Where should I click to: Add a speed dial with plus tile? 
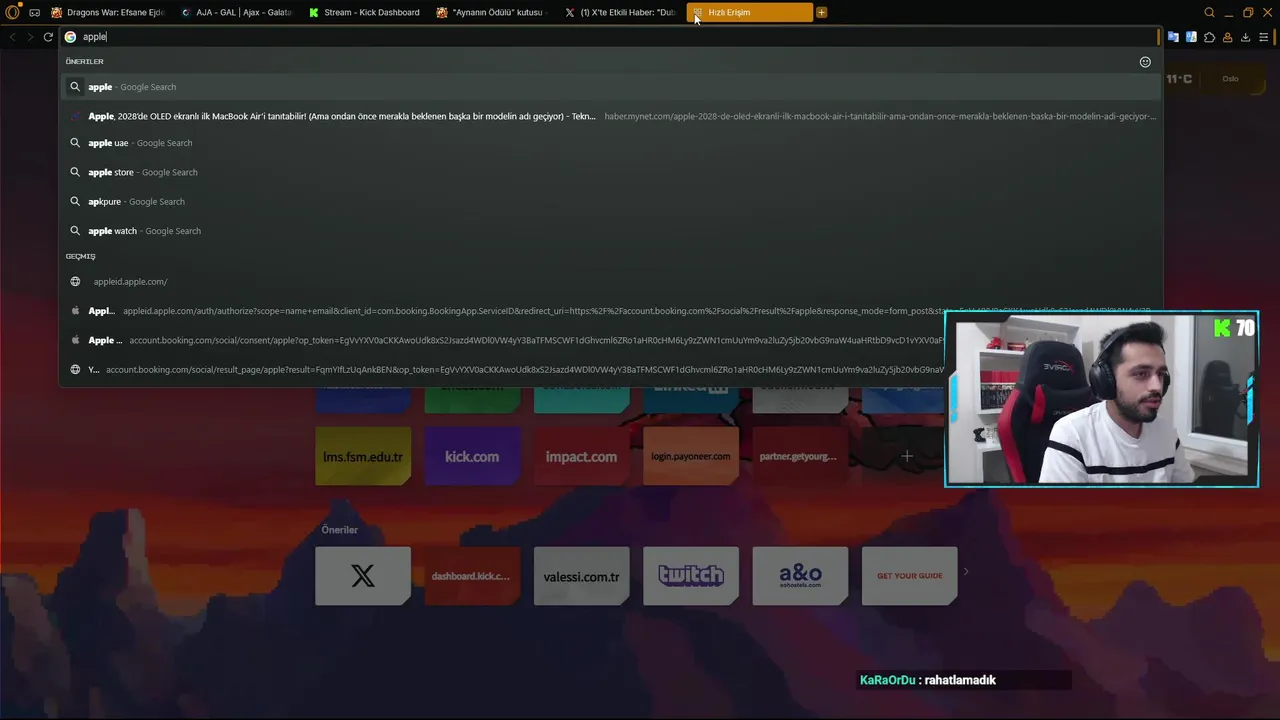(907, 456)
